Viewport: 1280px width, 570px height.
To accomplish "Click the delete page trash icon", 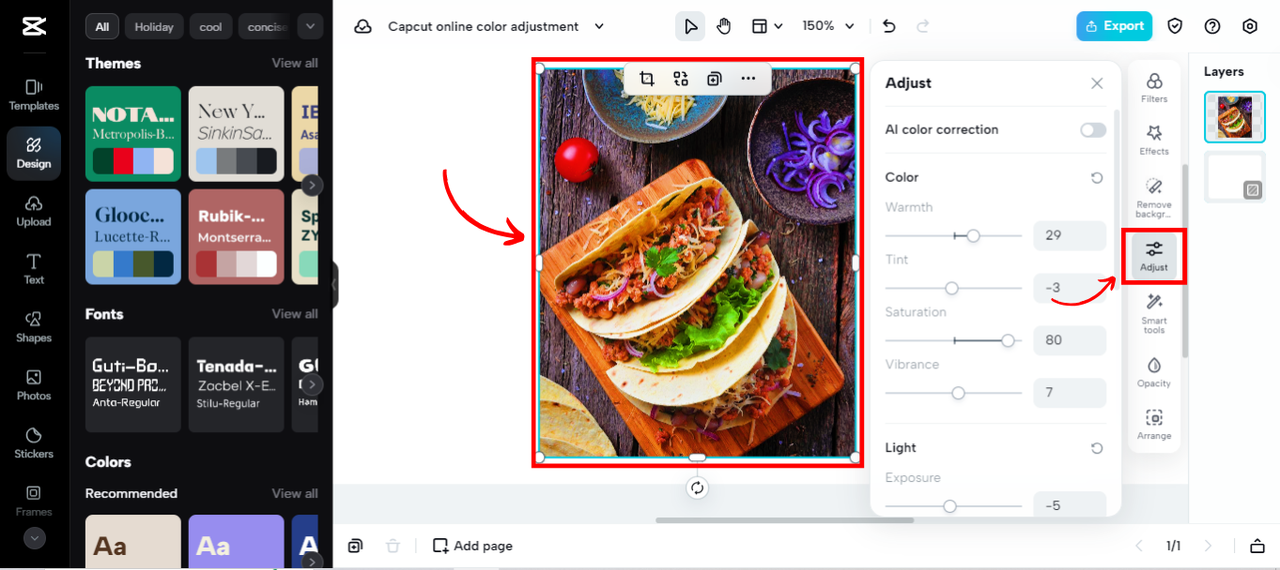I will pyautogui.click(x=393, y=546).
